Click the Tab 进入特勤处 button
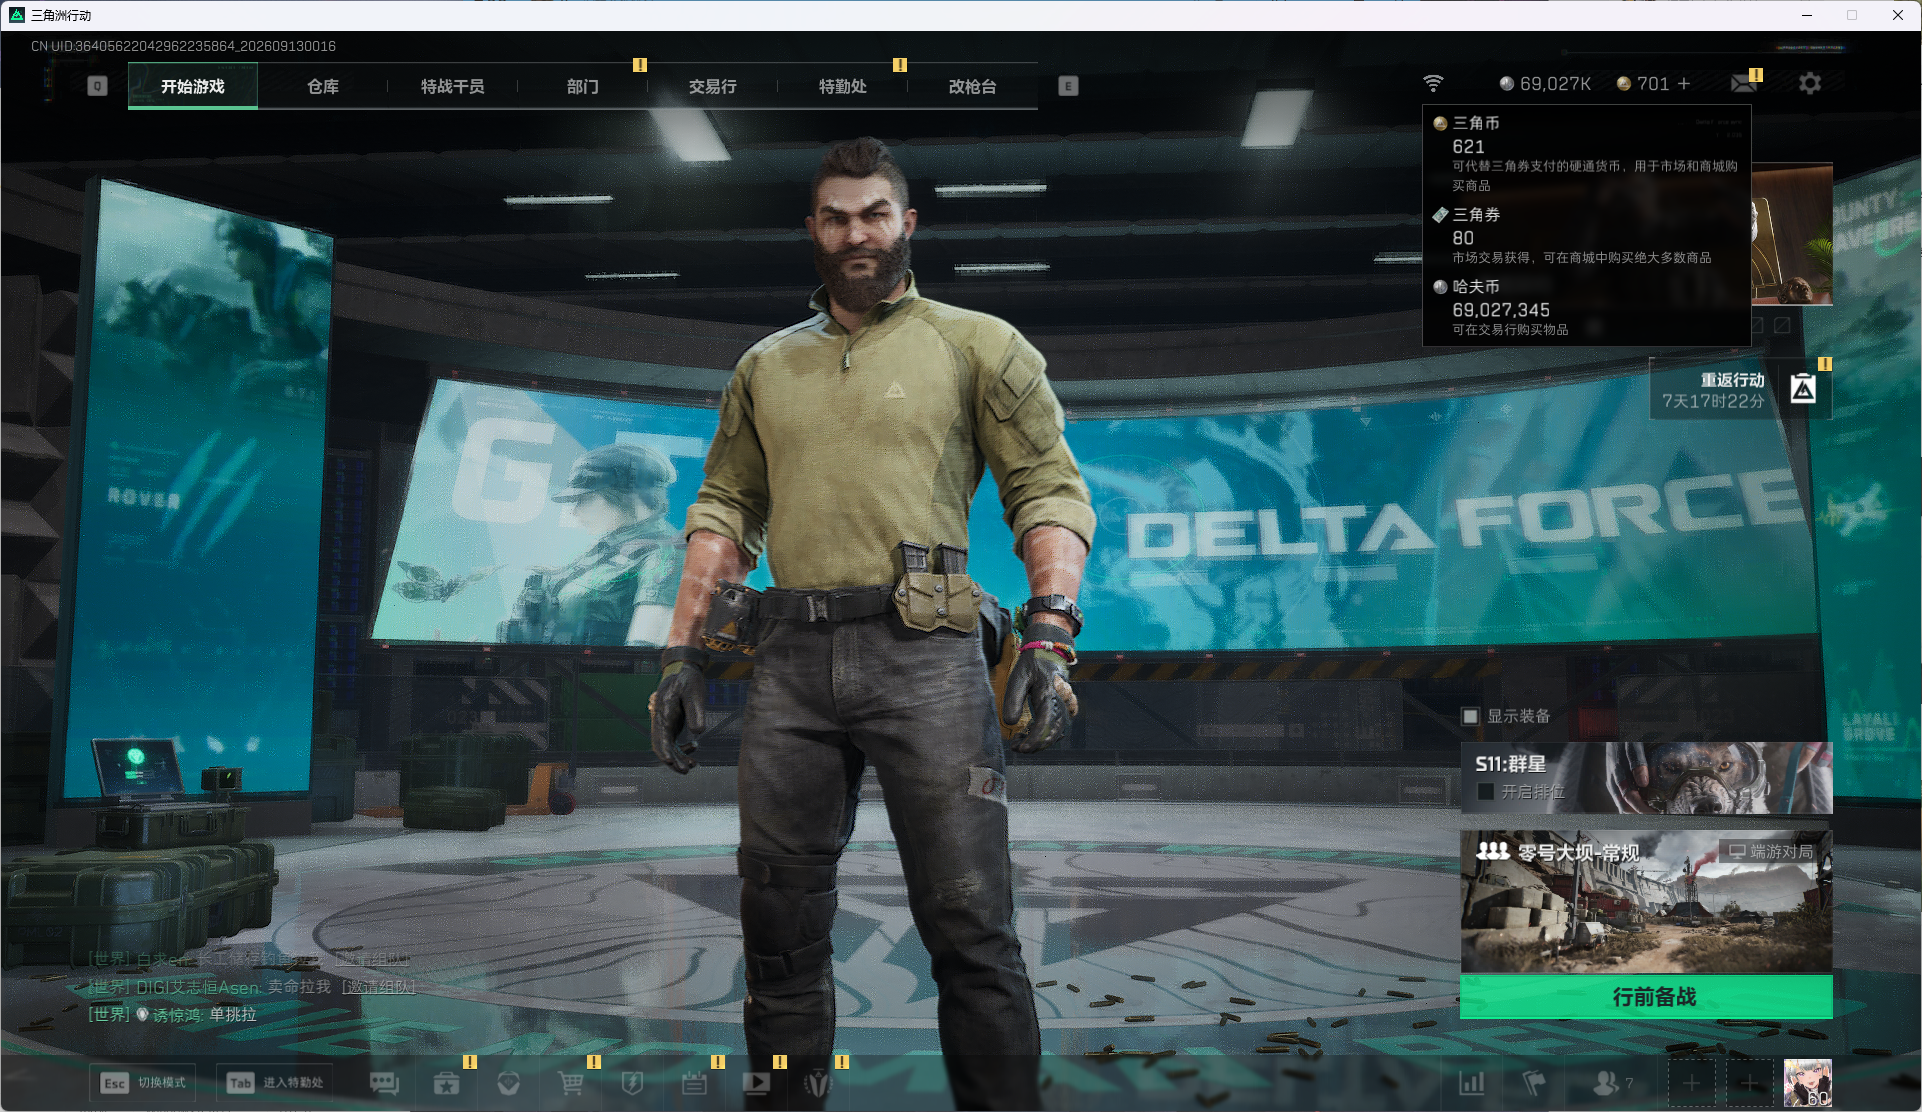Screen dimensions: 1922x1112 coord(275,1083)
